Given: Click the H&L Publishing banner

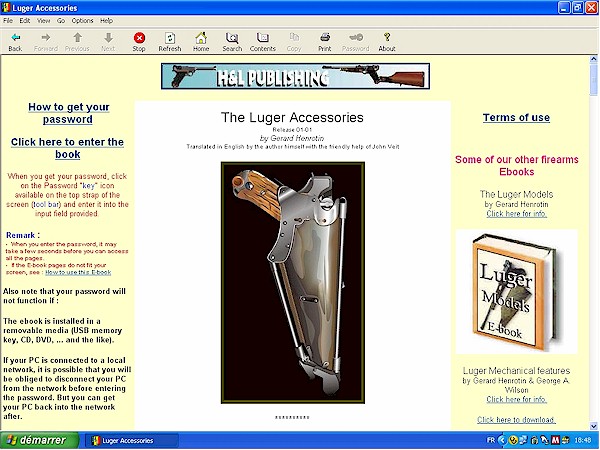Looking at the screenshot, I should [295, 76].
